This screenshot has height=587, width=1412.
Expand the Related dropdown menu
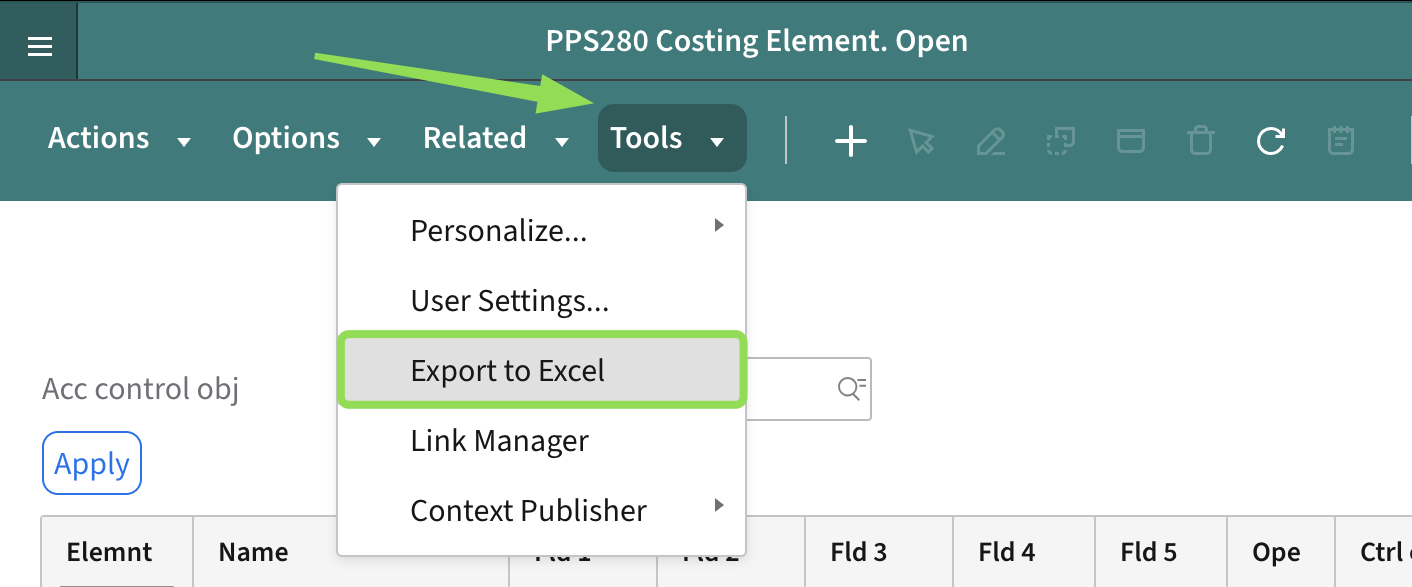(496, 138)
